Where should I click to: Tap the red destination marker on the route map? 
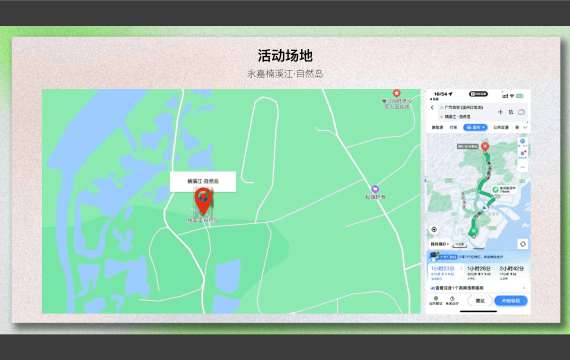coord(485,147)
